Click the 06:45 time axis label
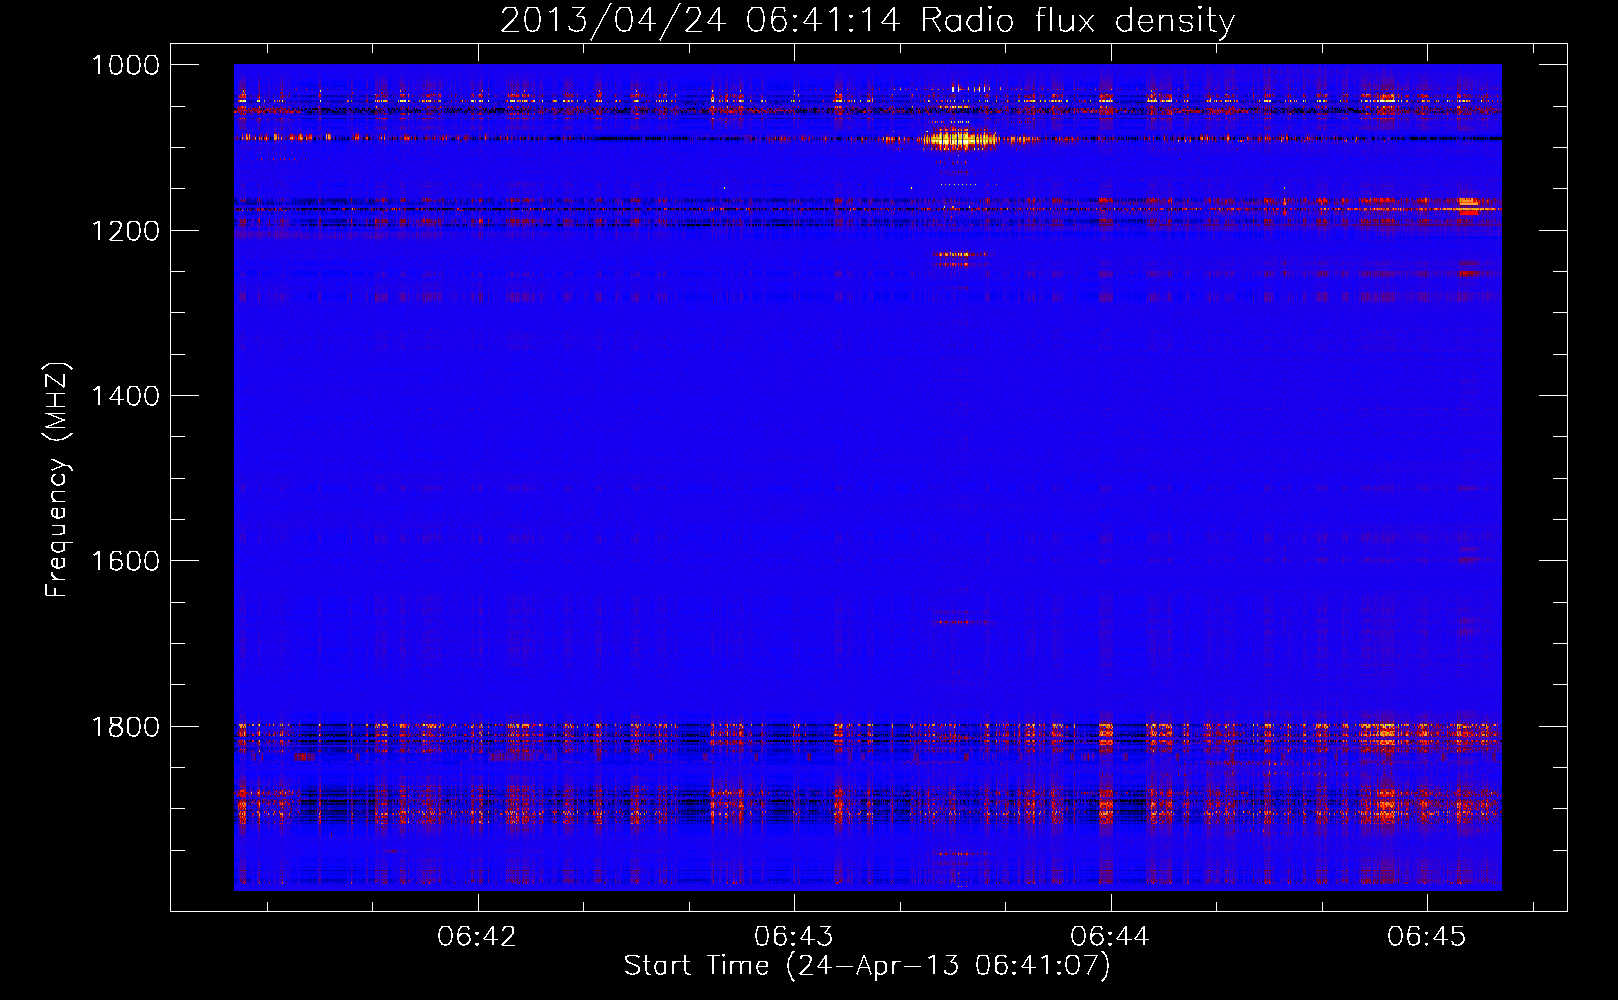This screenshot has width=1618, height=1000. [1426, 936]
